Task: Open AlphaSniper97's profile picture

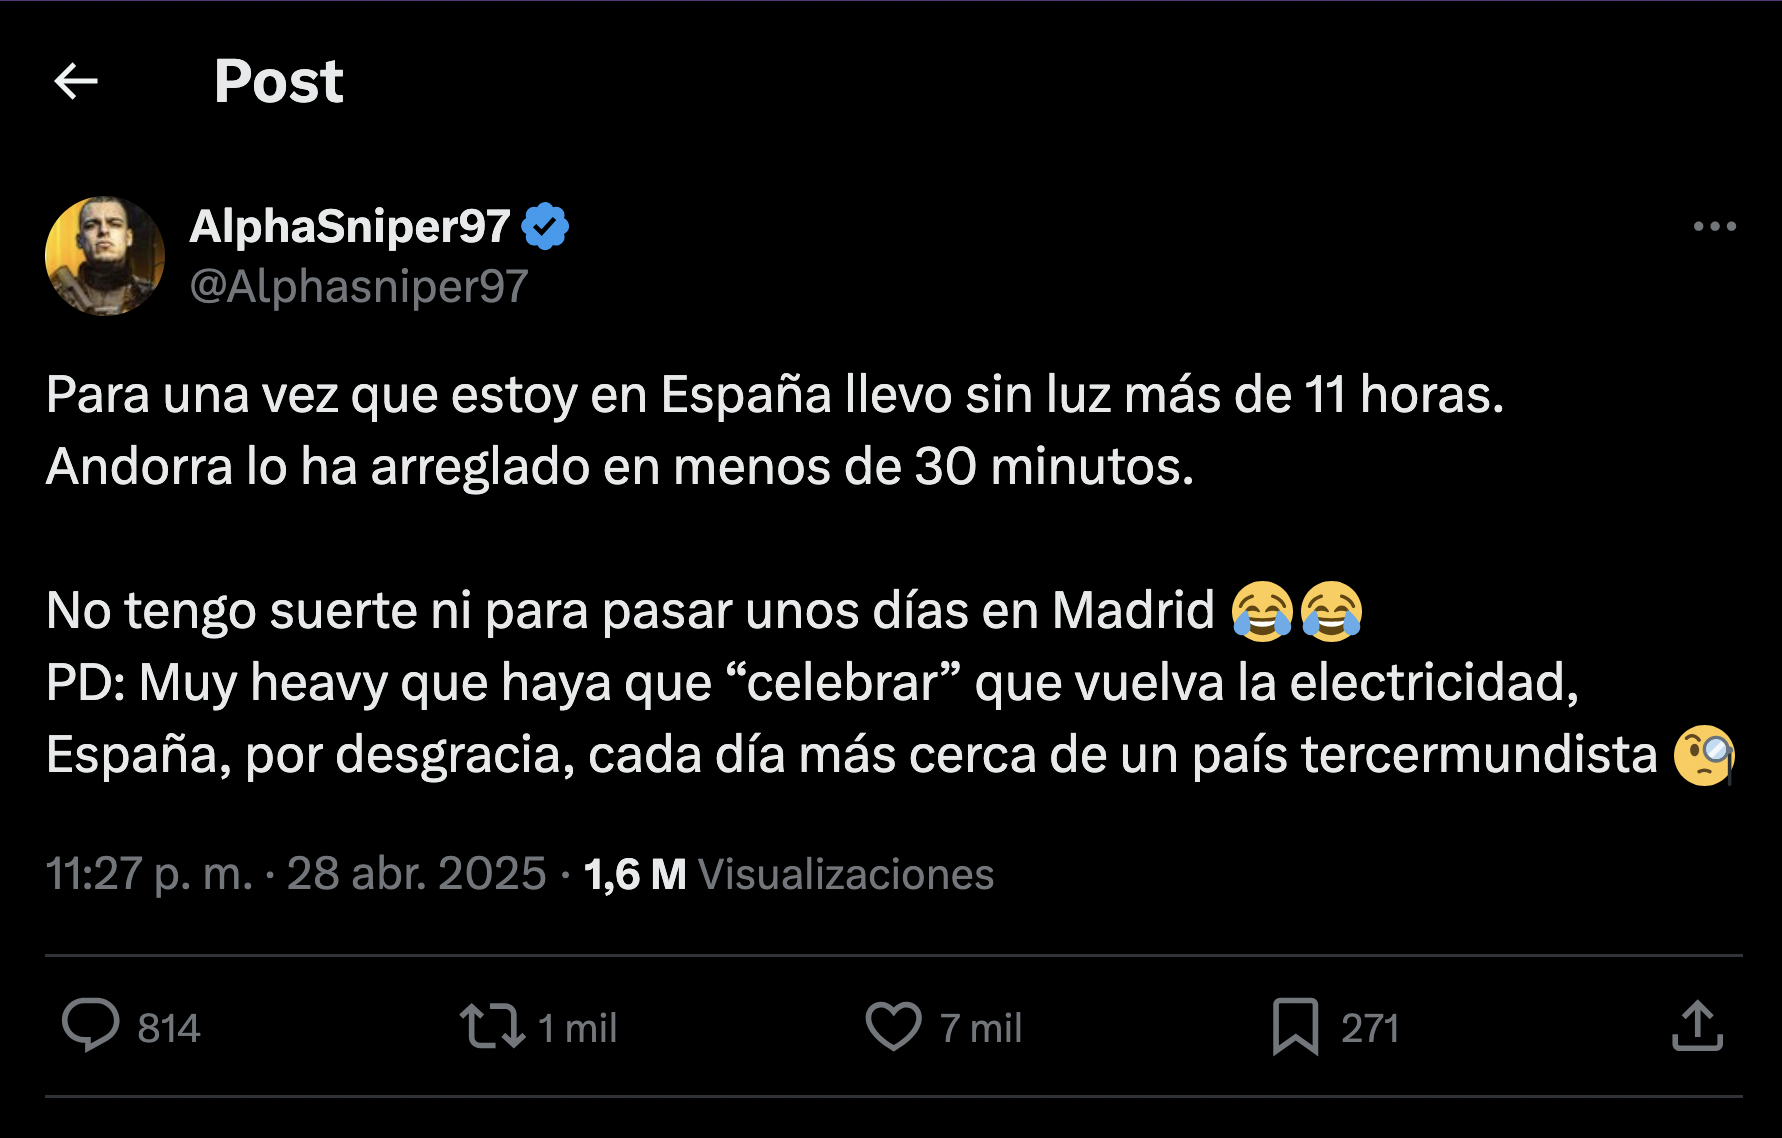Action: pos(105,256)
